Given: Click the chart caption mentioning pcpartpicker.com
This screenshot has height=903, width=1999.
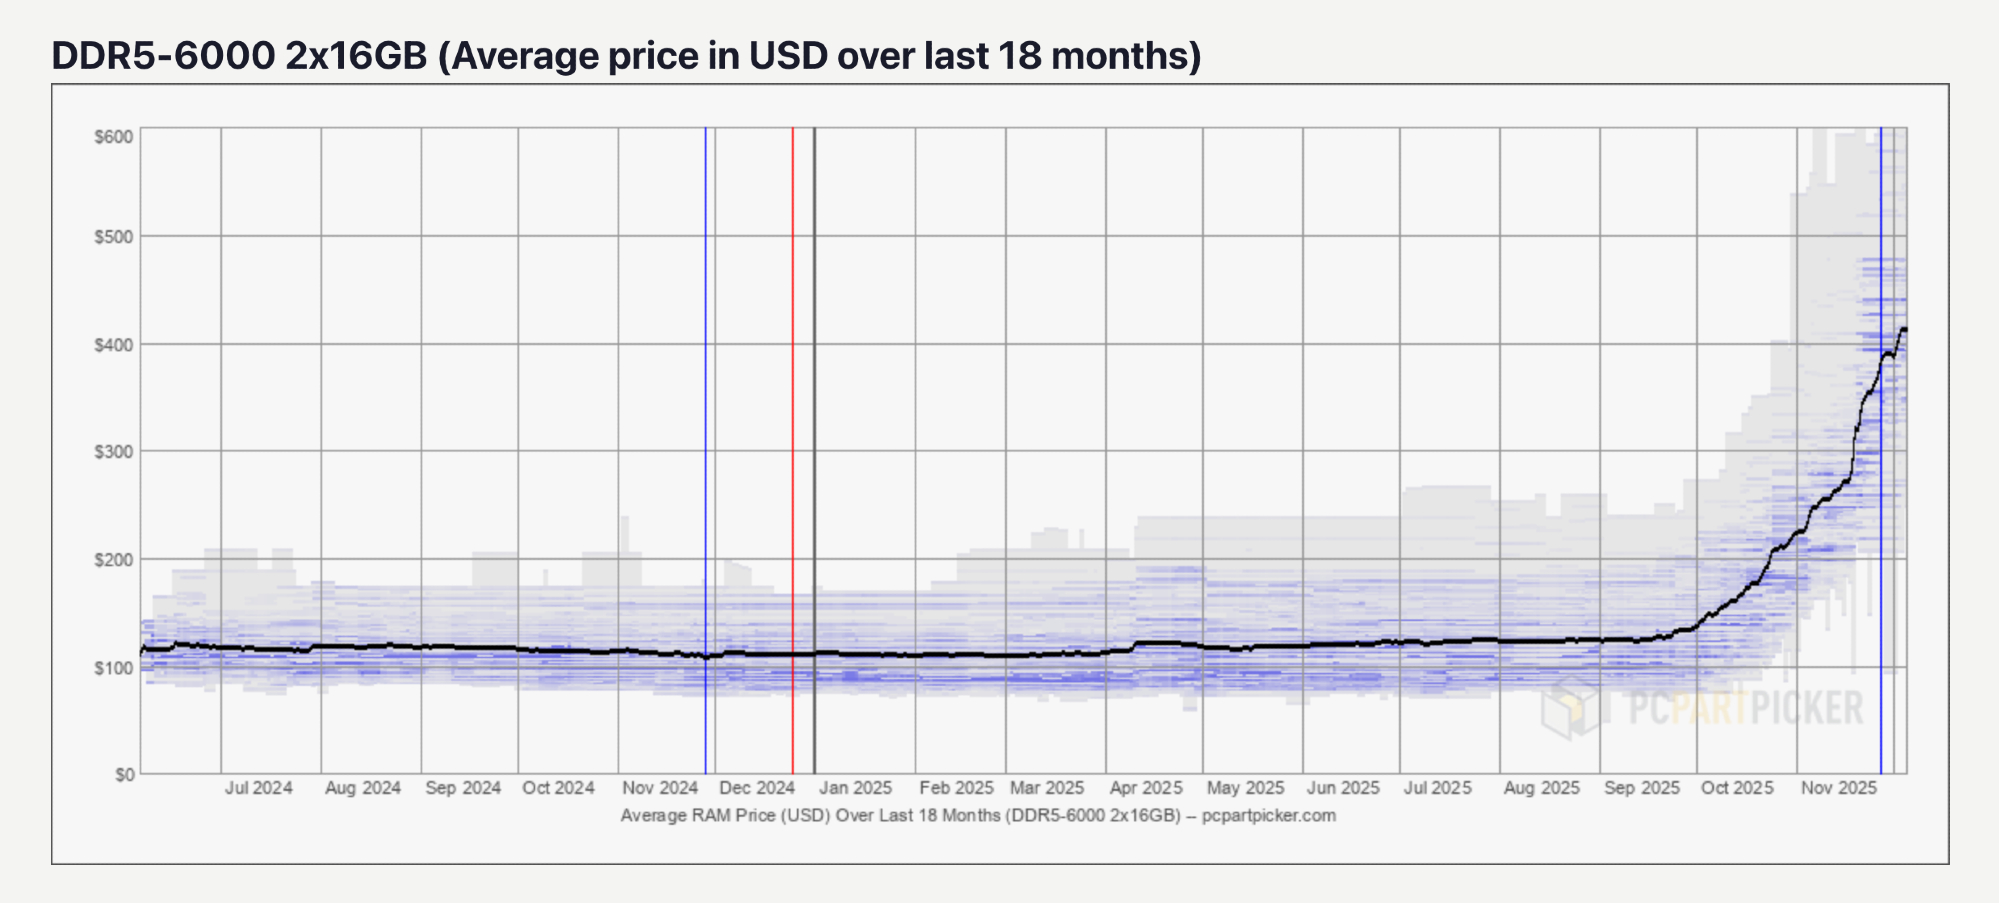Looking at the screenshot, I should point(978,815).
